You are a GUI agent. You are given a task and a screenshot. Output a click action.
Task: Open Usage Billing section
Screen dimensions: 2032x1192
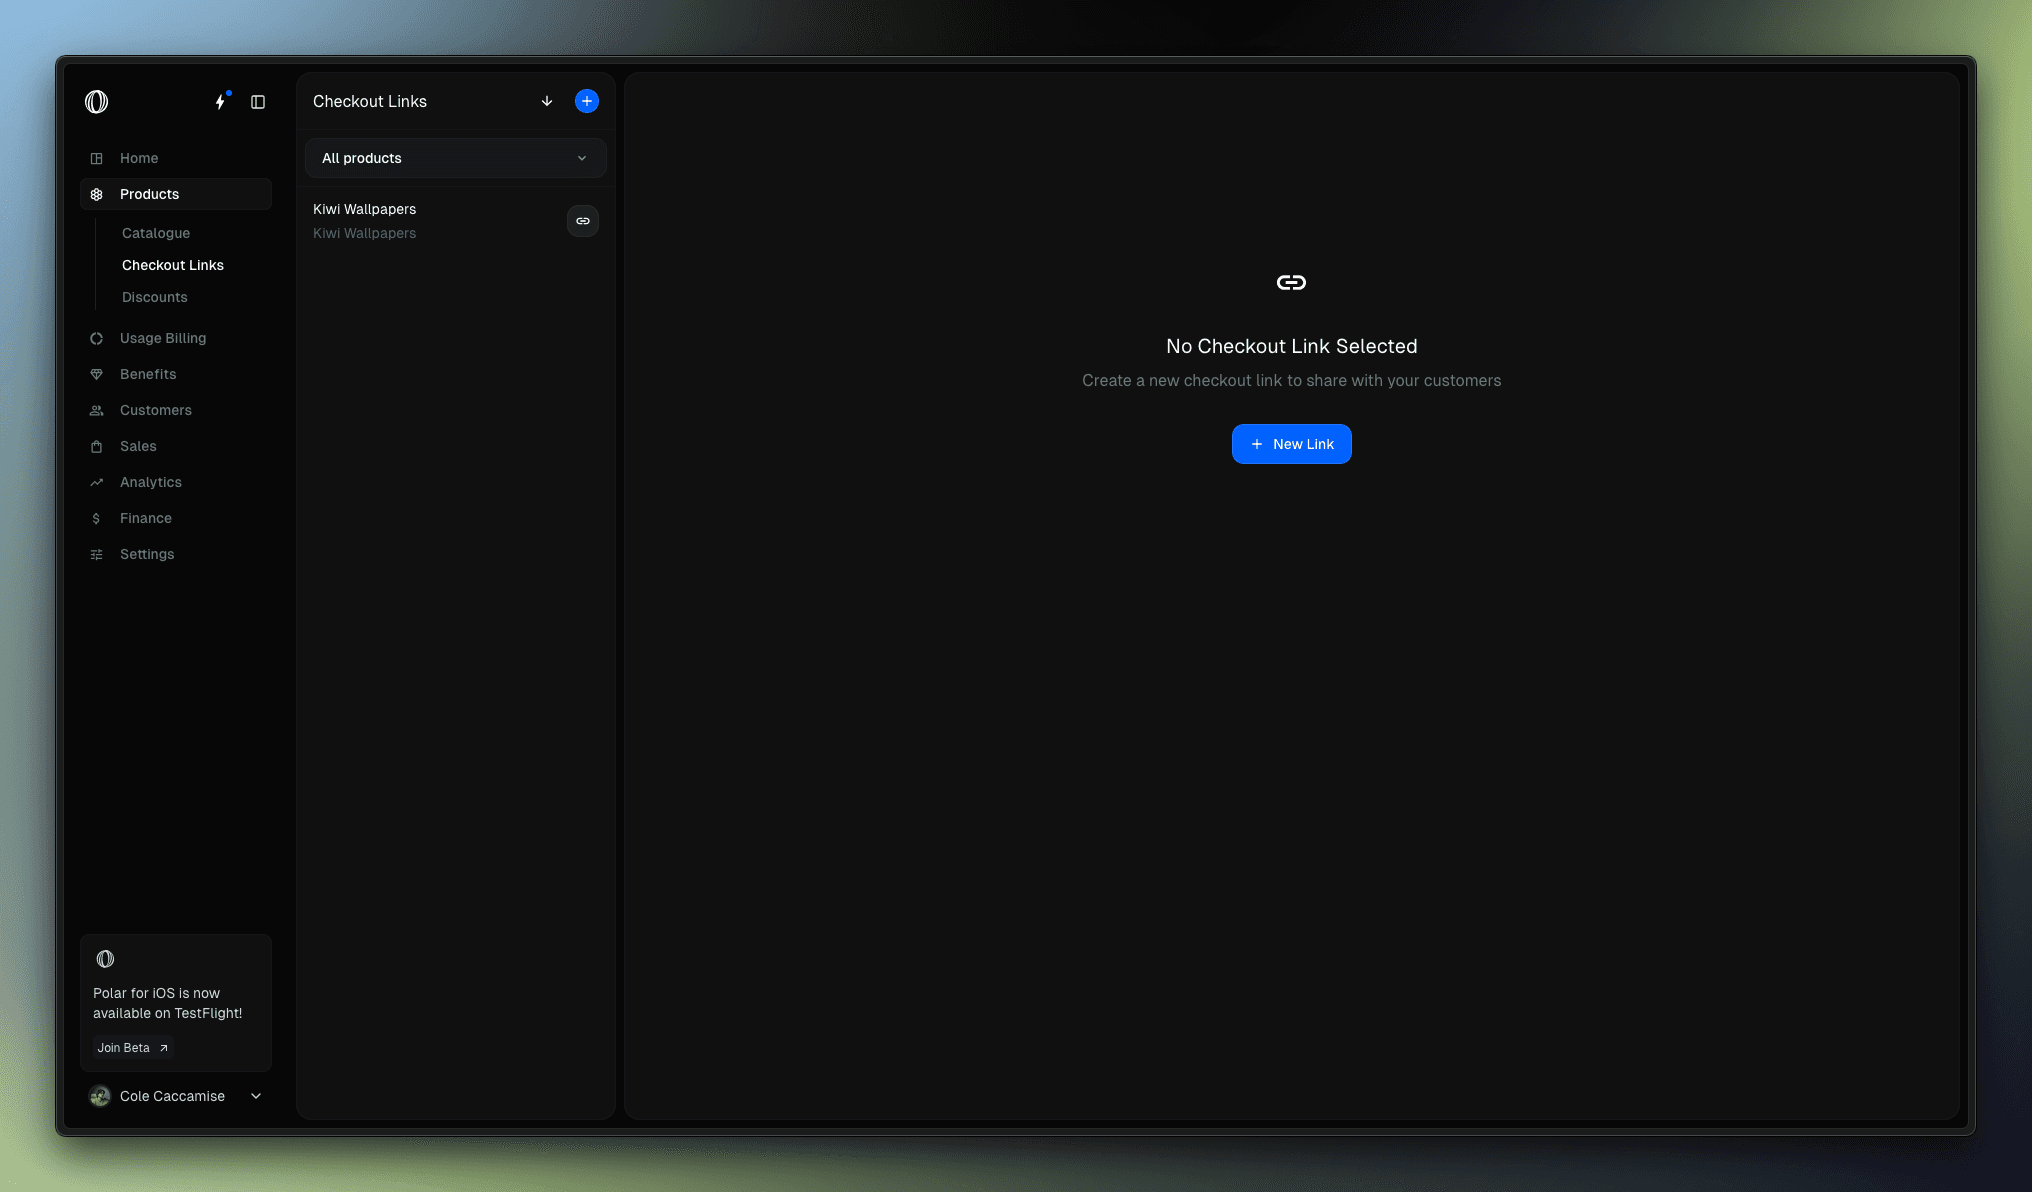[x=176, y=338]
